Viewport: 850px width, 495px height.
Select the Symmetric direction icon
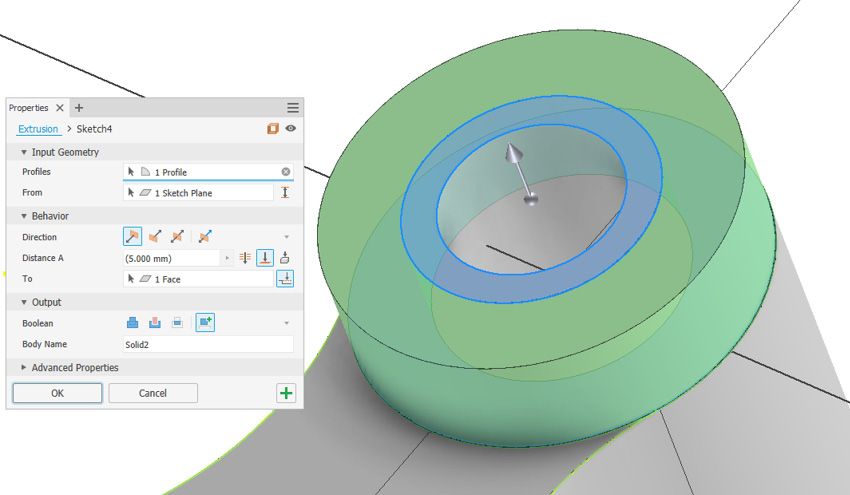pyautogui.click(x=177, y=236)
